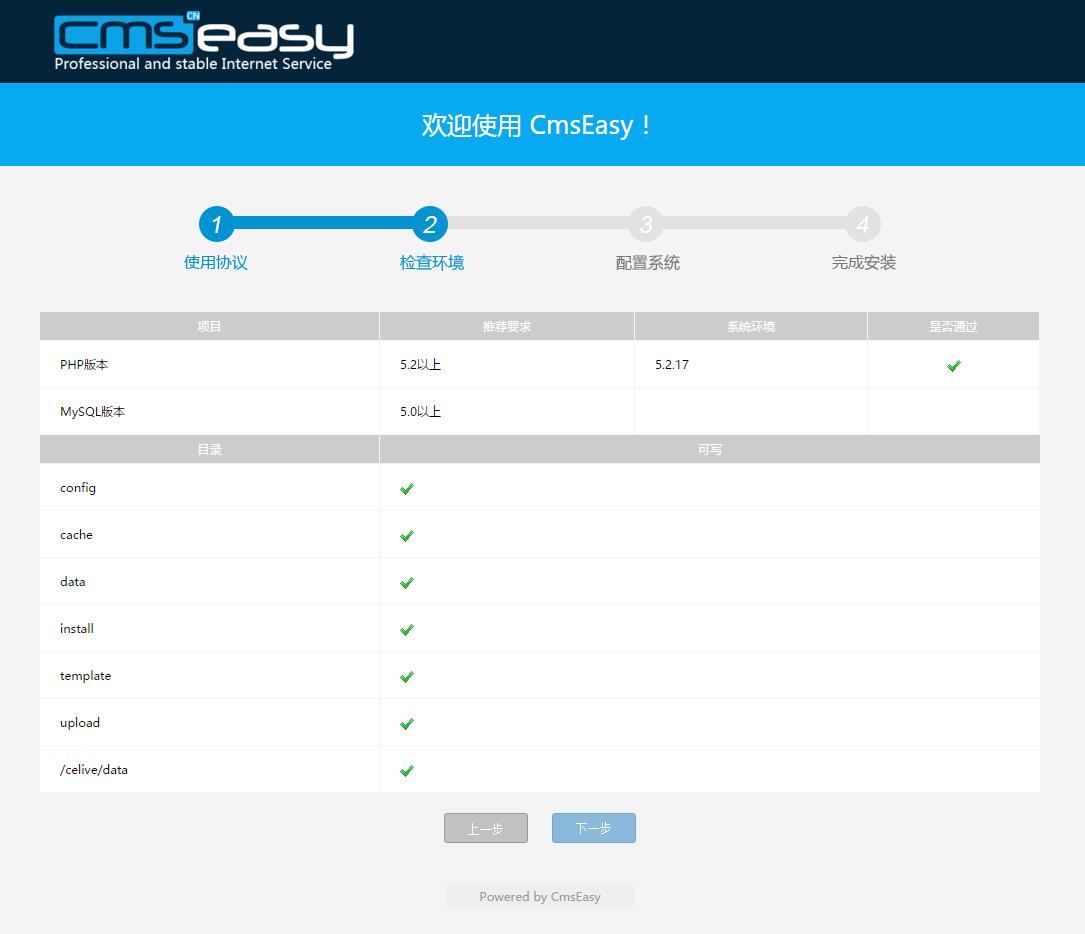Click the template directory writable checkmark
Image resolution: width=1085 pixels, height=934 pixels.
(x=407, y=677)
